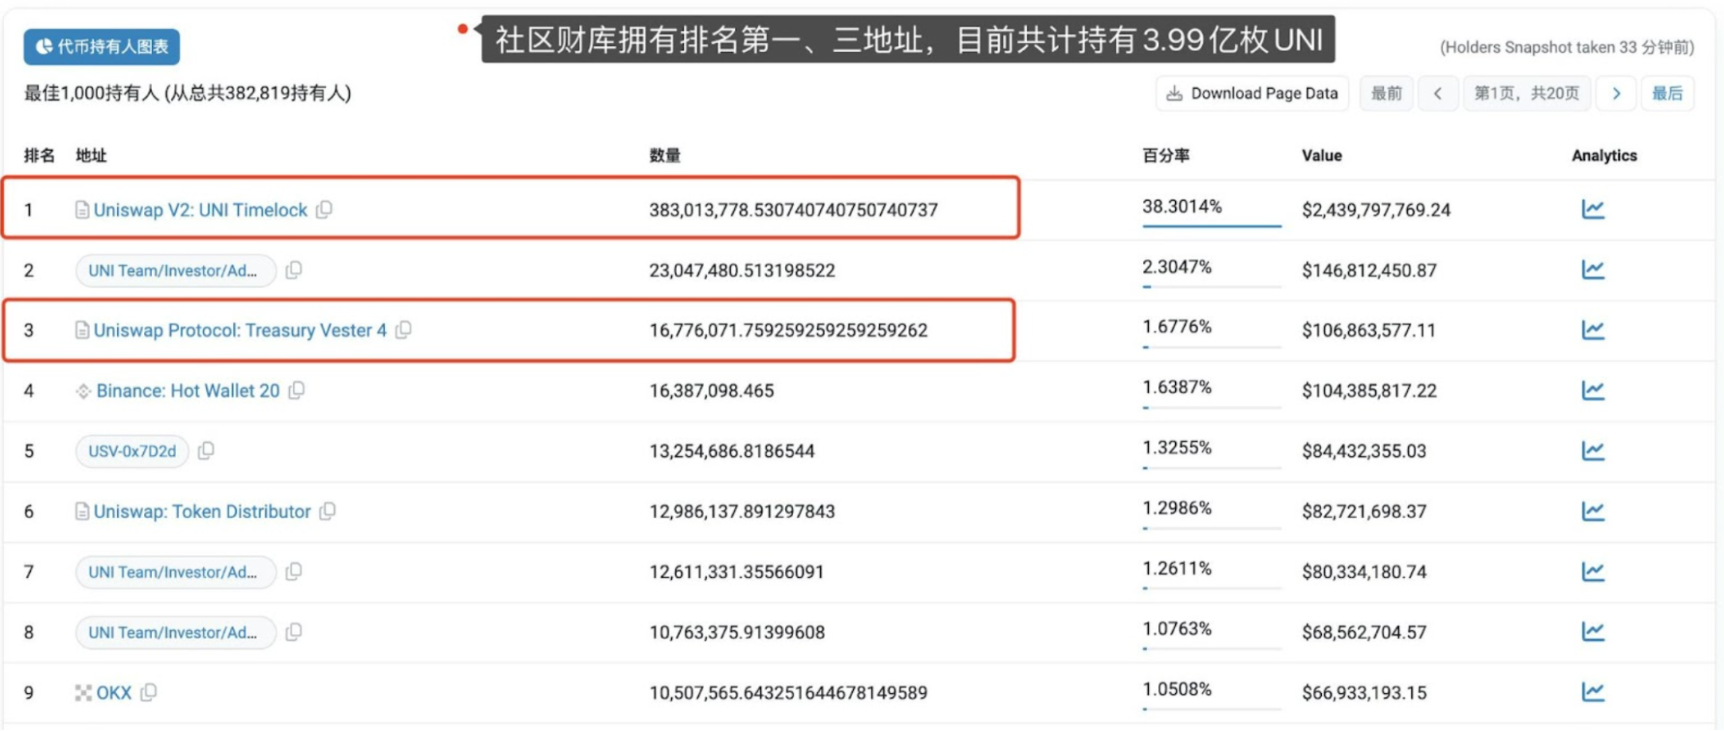Click the 第1页, 共20页 page indicator
The height and width of the screenshot is (731, 1724).
(1526, 93)
